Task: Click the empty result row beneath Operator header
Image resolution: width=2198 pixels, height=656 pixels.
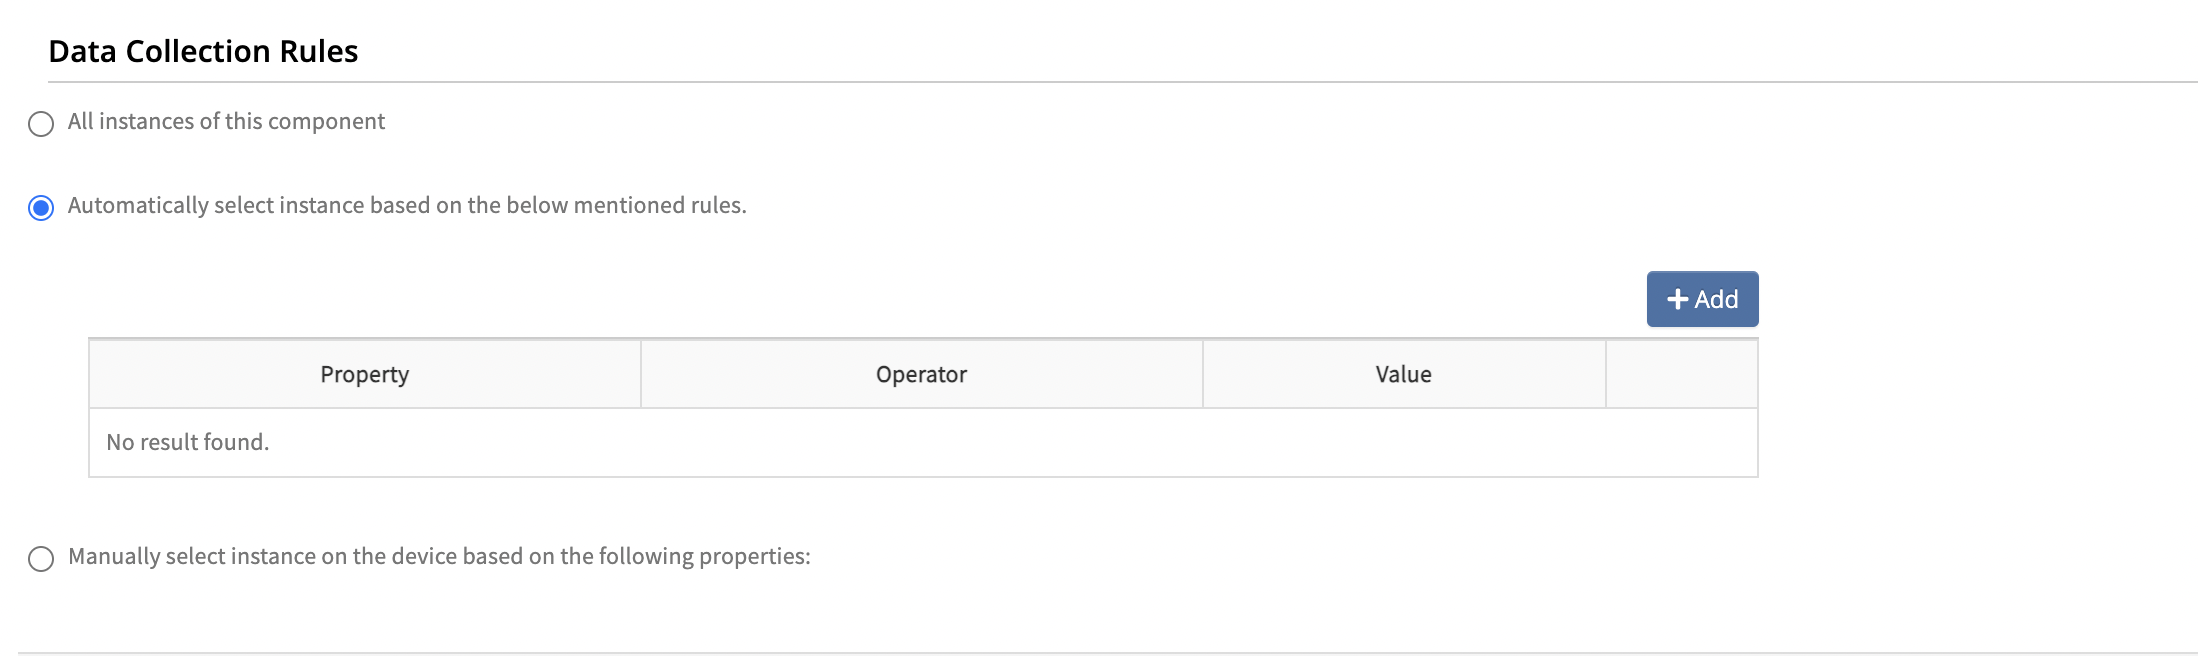Action: click(921, 442)
